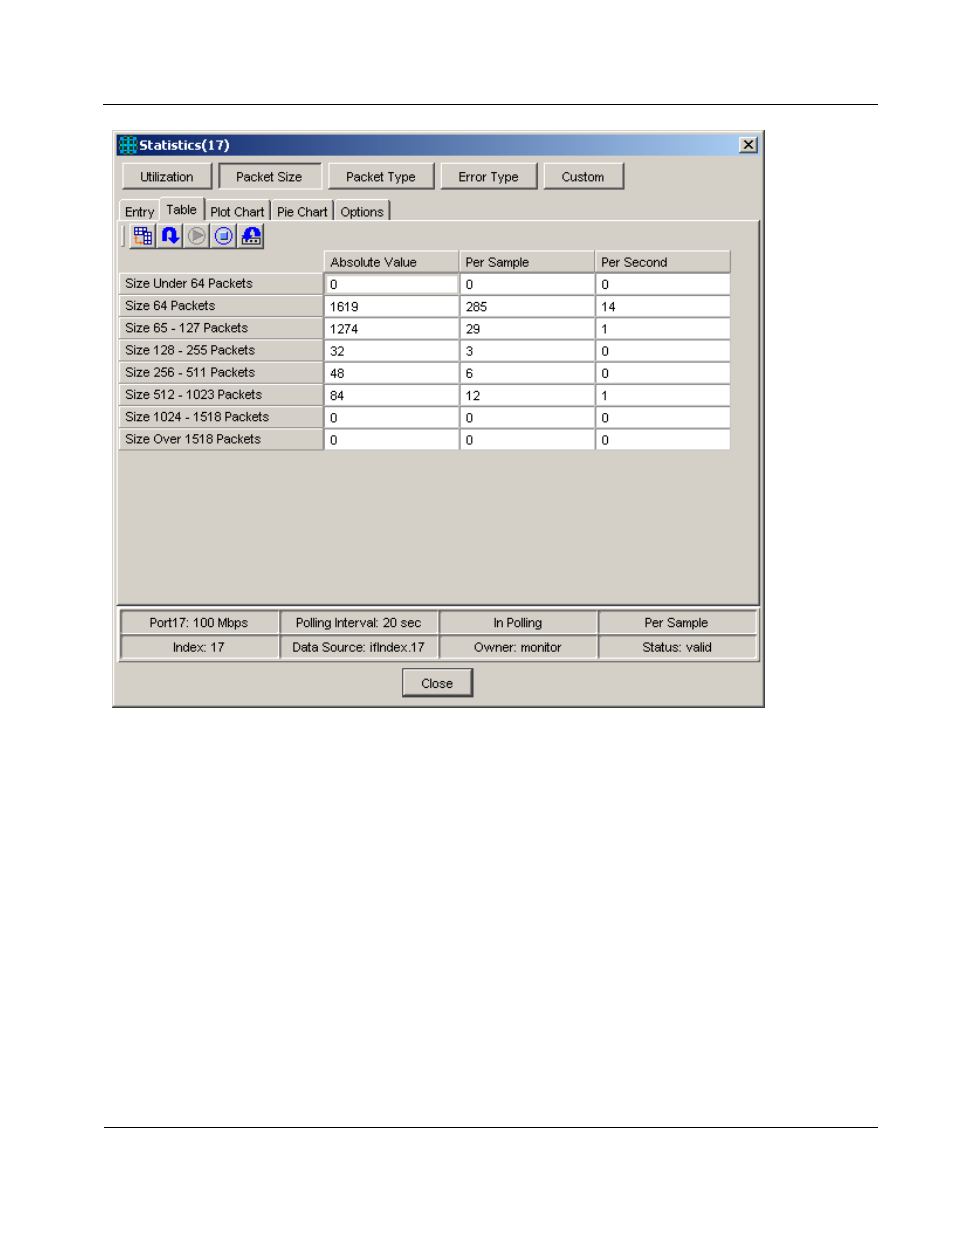Click the per sample cell 6
Viewport: 954px width, 1235px height.
pyautogui.click(x=527, y=373)
